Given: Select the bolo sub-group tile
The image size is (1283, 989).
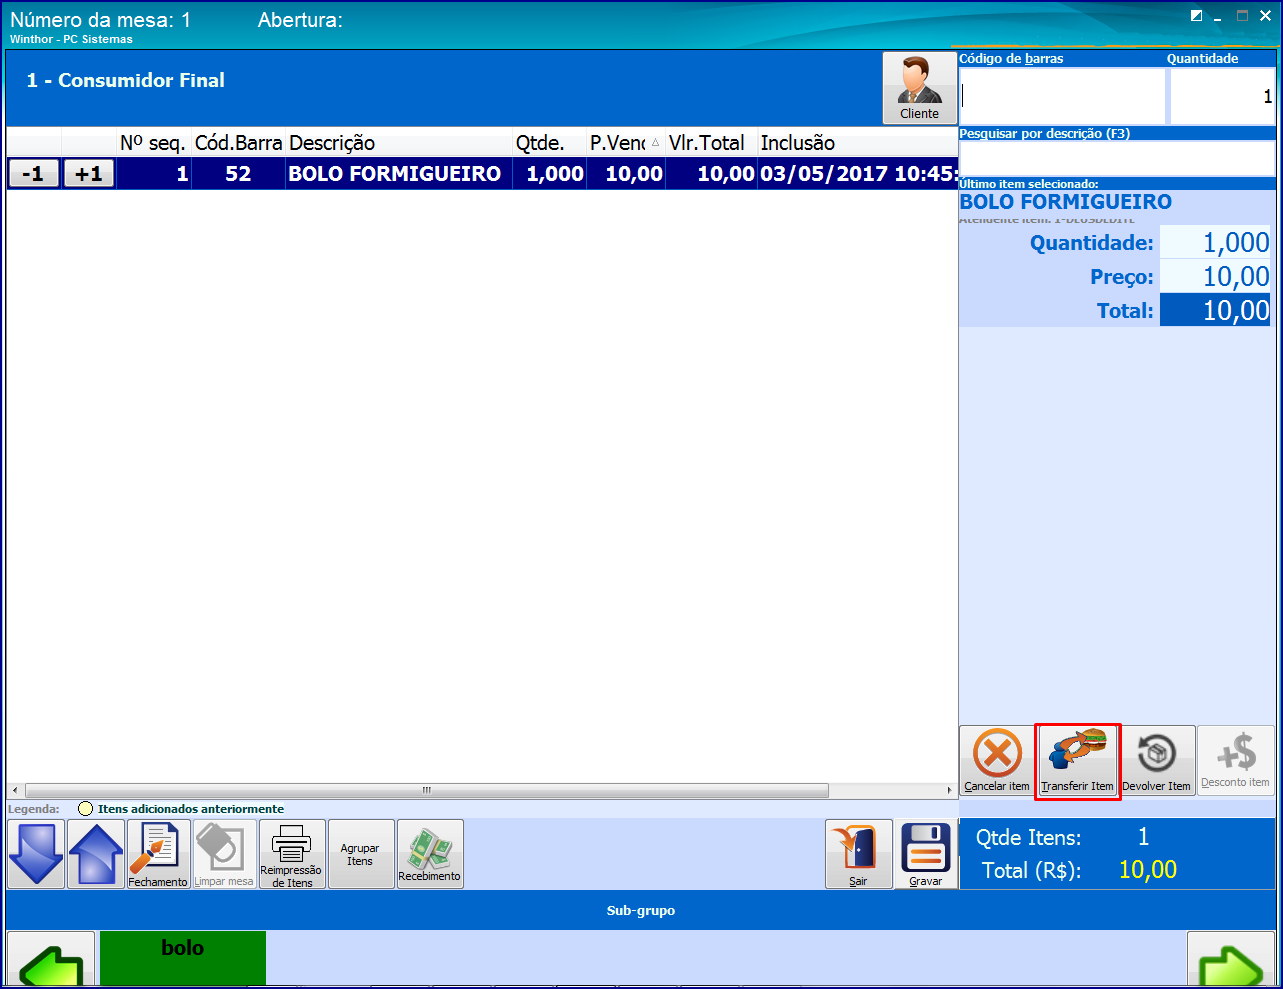Looking at the screenshot, I should (x=183, y=958).
